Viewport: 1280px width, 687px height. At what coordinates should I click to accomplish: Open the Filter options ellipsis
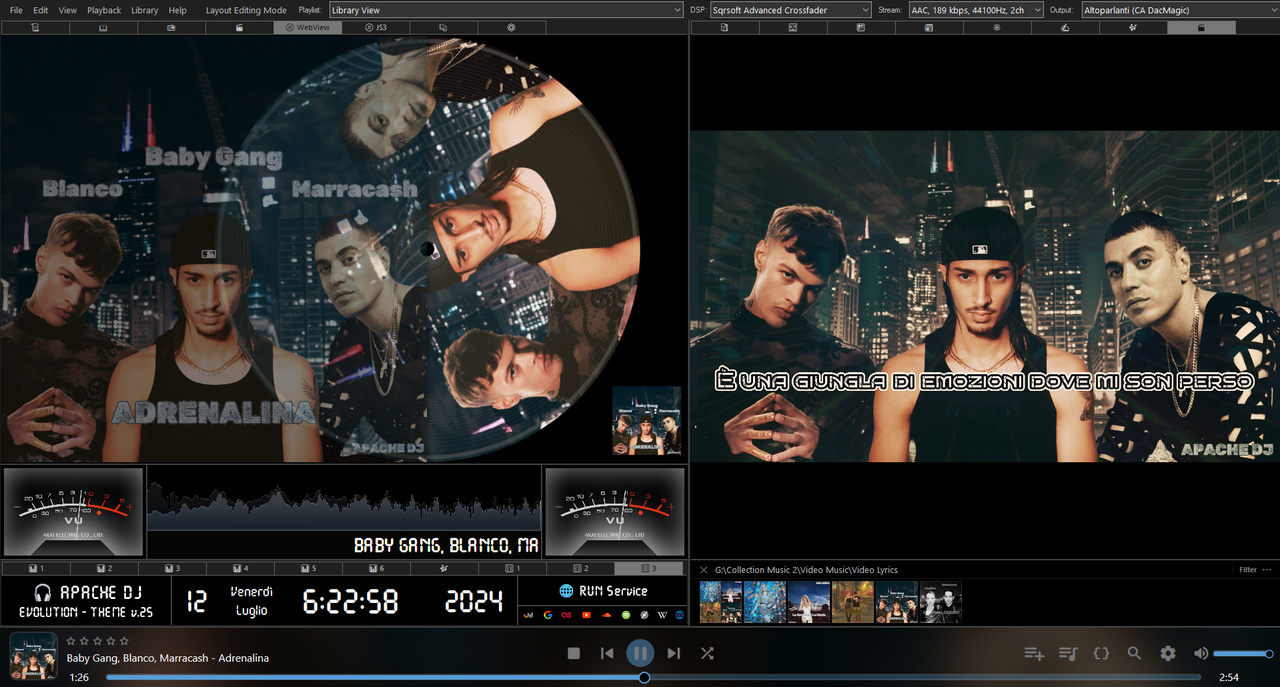pyautogui.click(x=1267, y=570)
